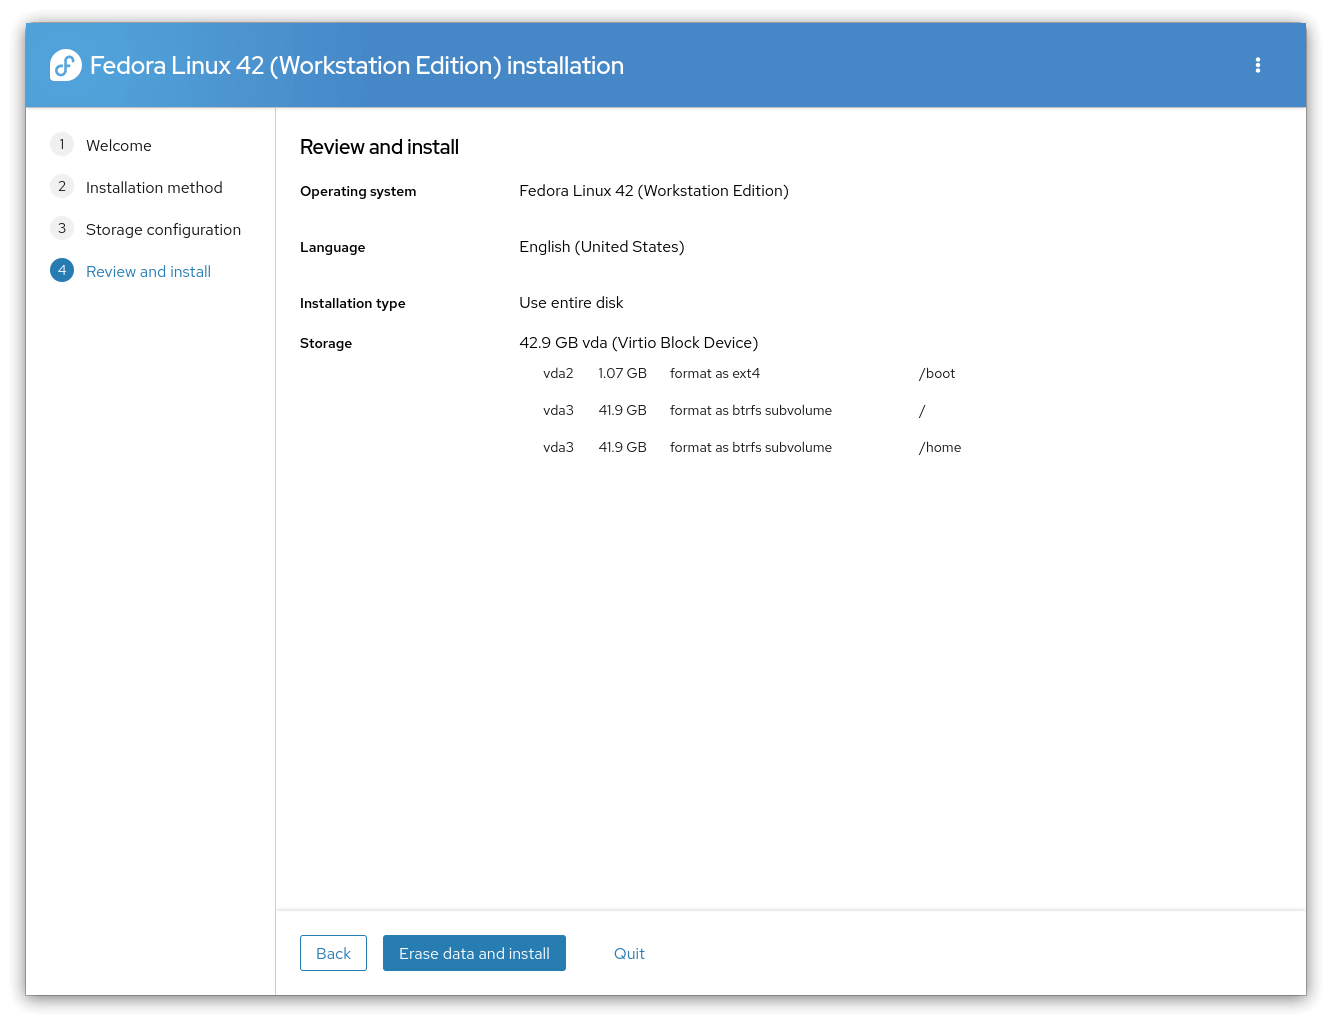Select Use entire disk value
The width and height of the screenshot is (1332, 1024).
pos(571,303)
